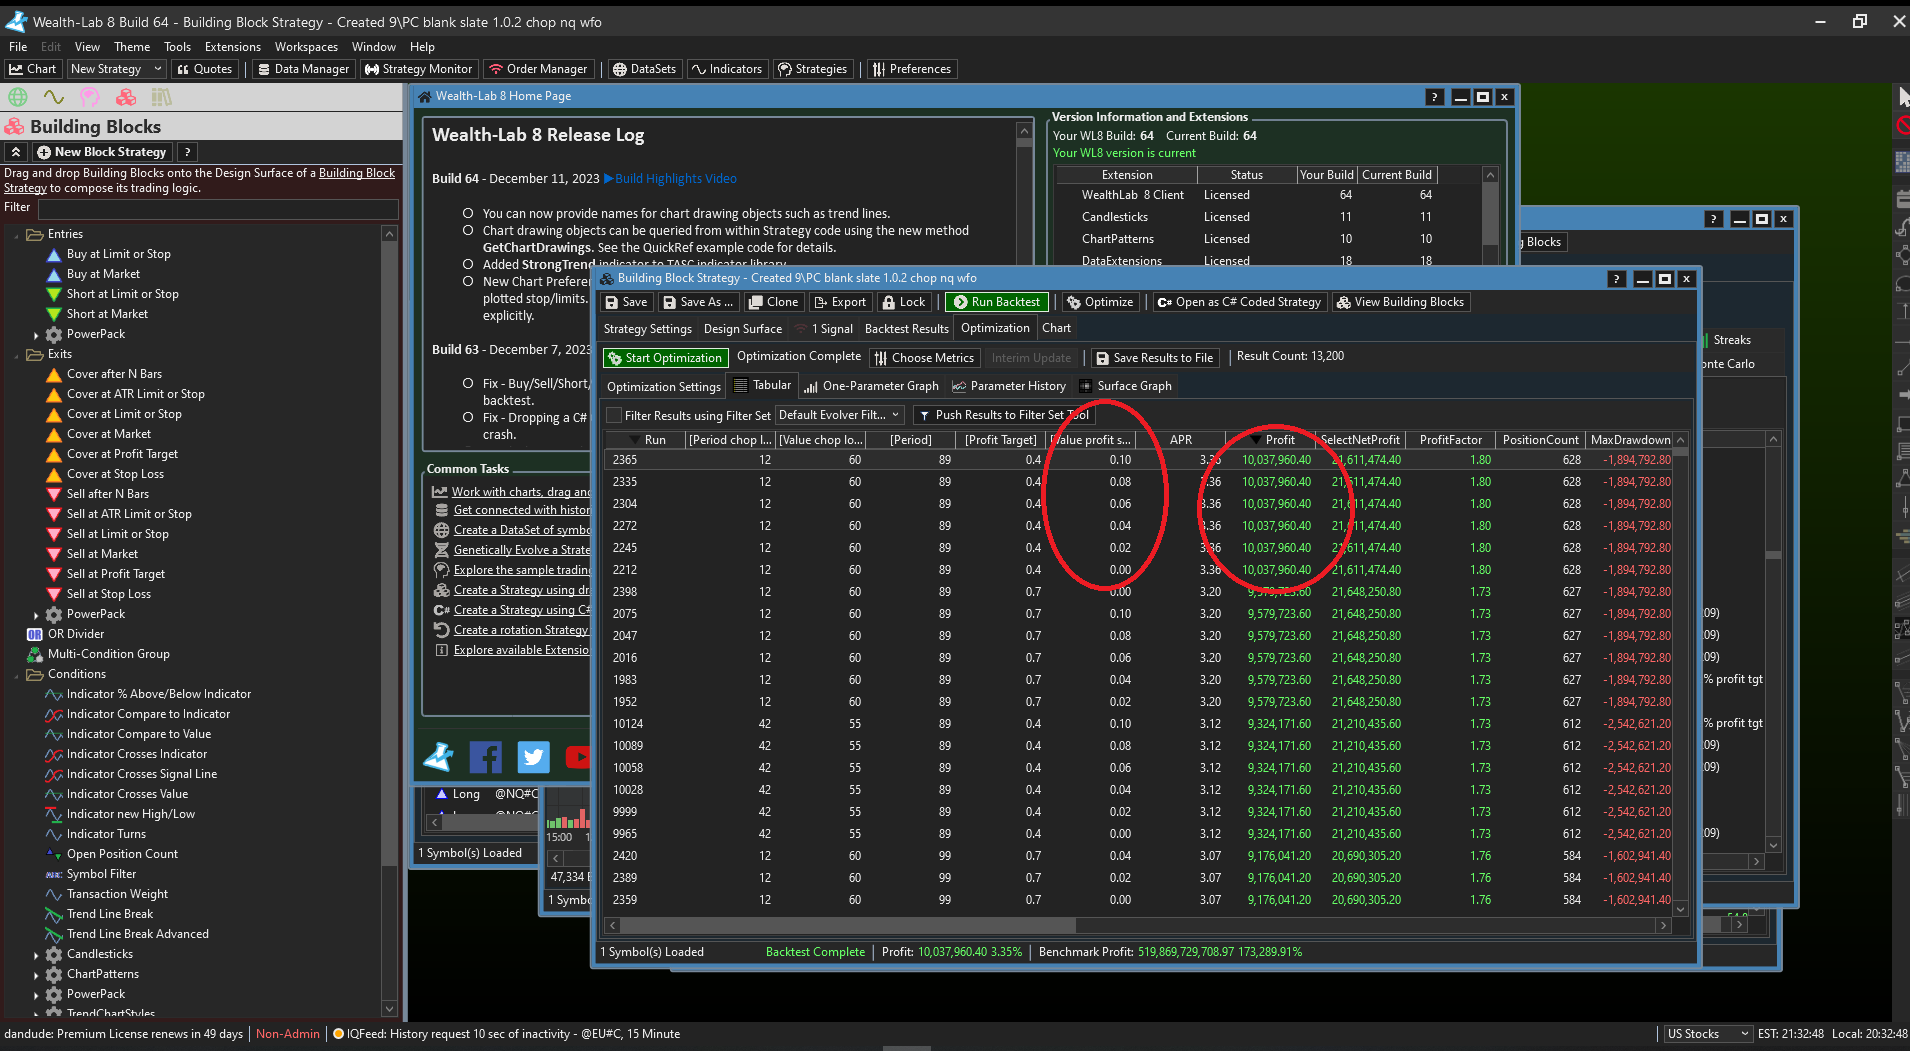
Task: Select Sell at Profit Target block
Action: click(x=115, y=574)
